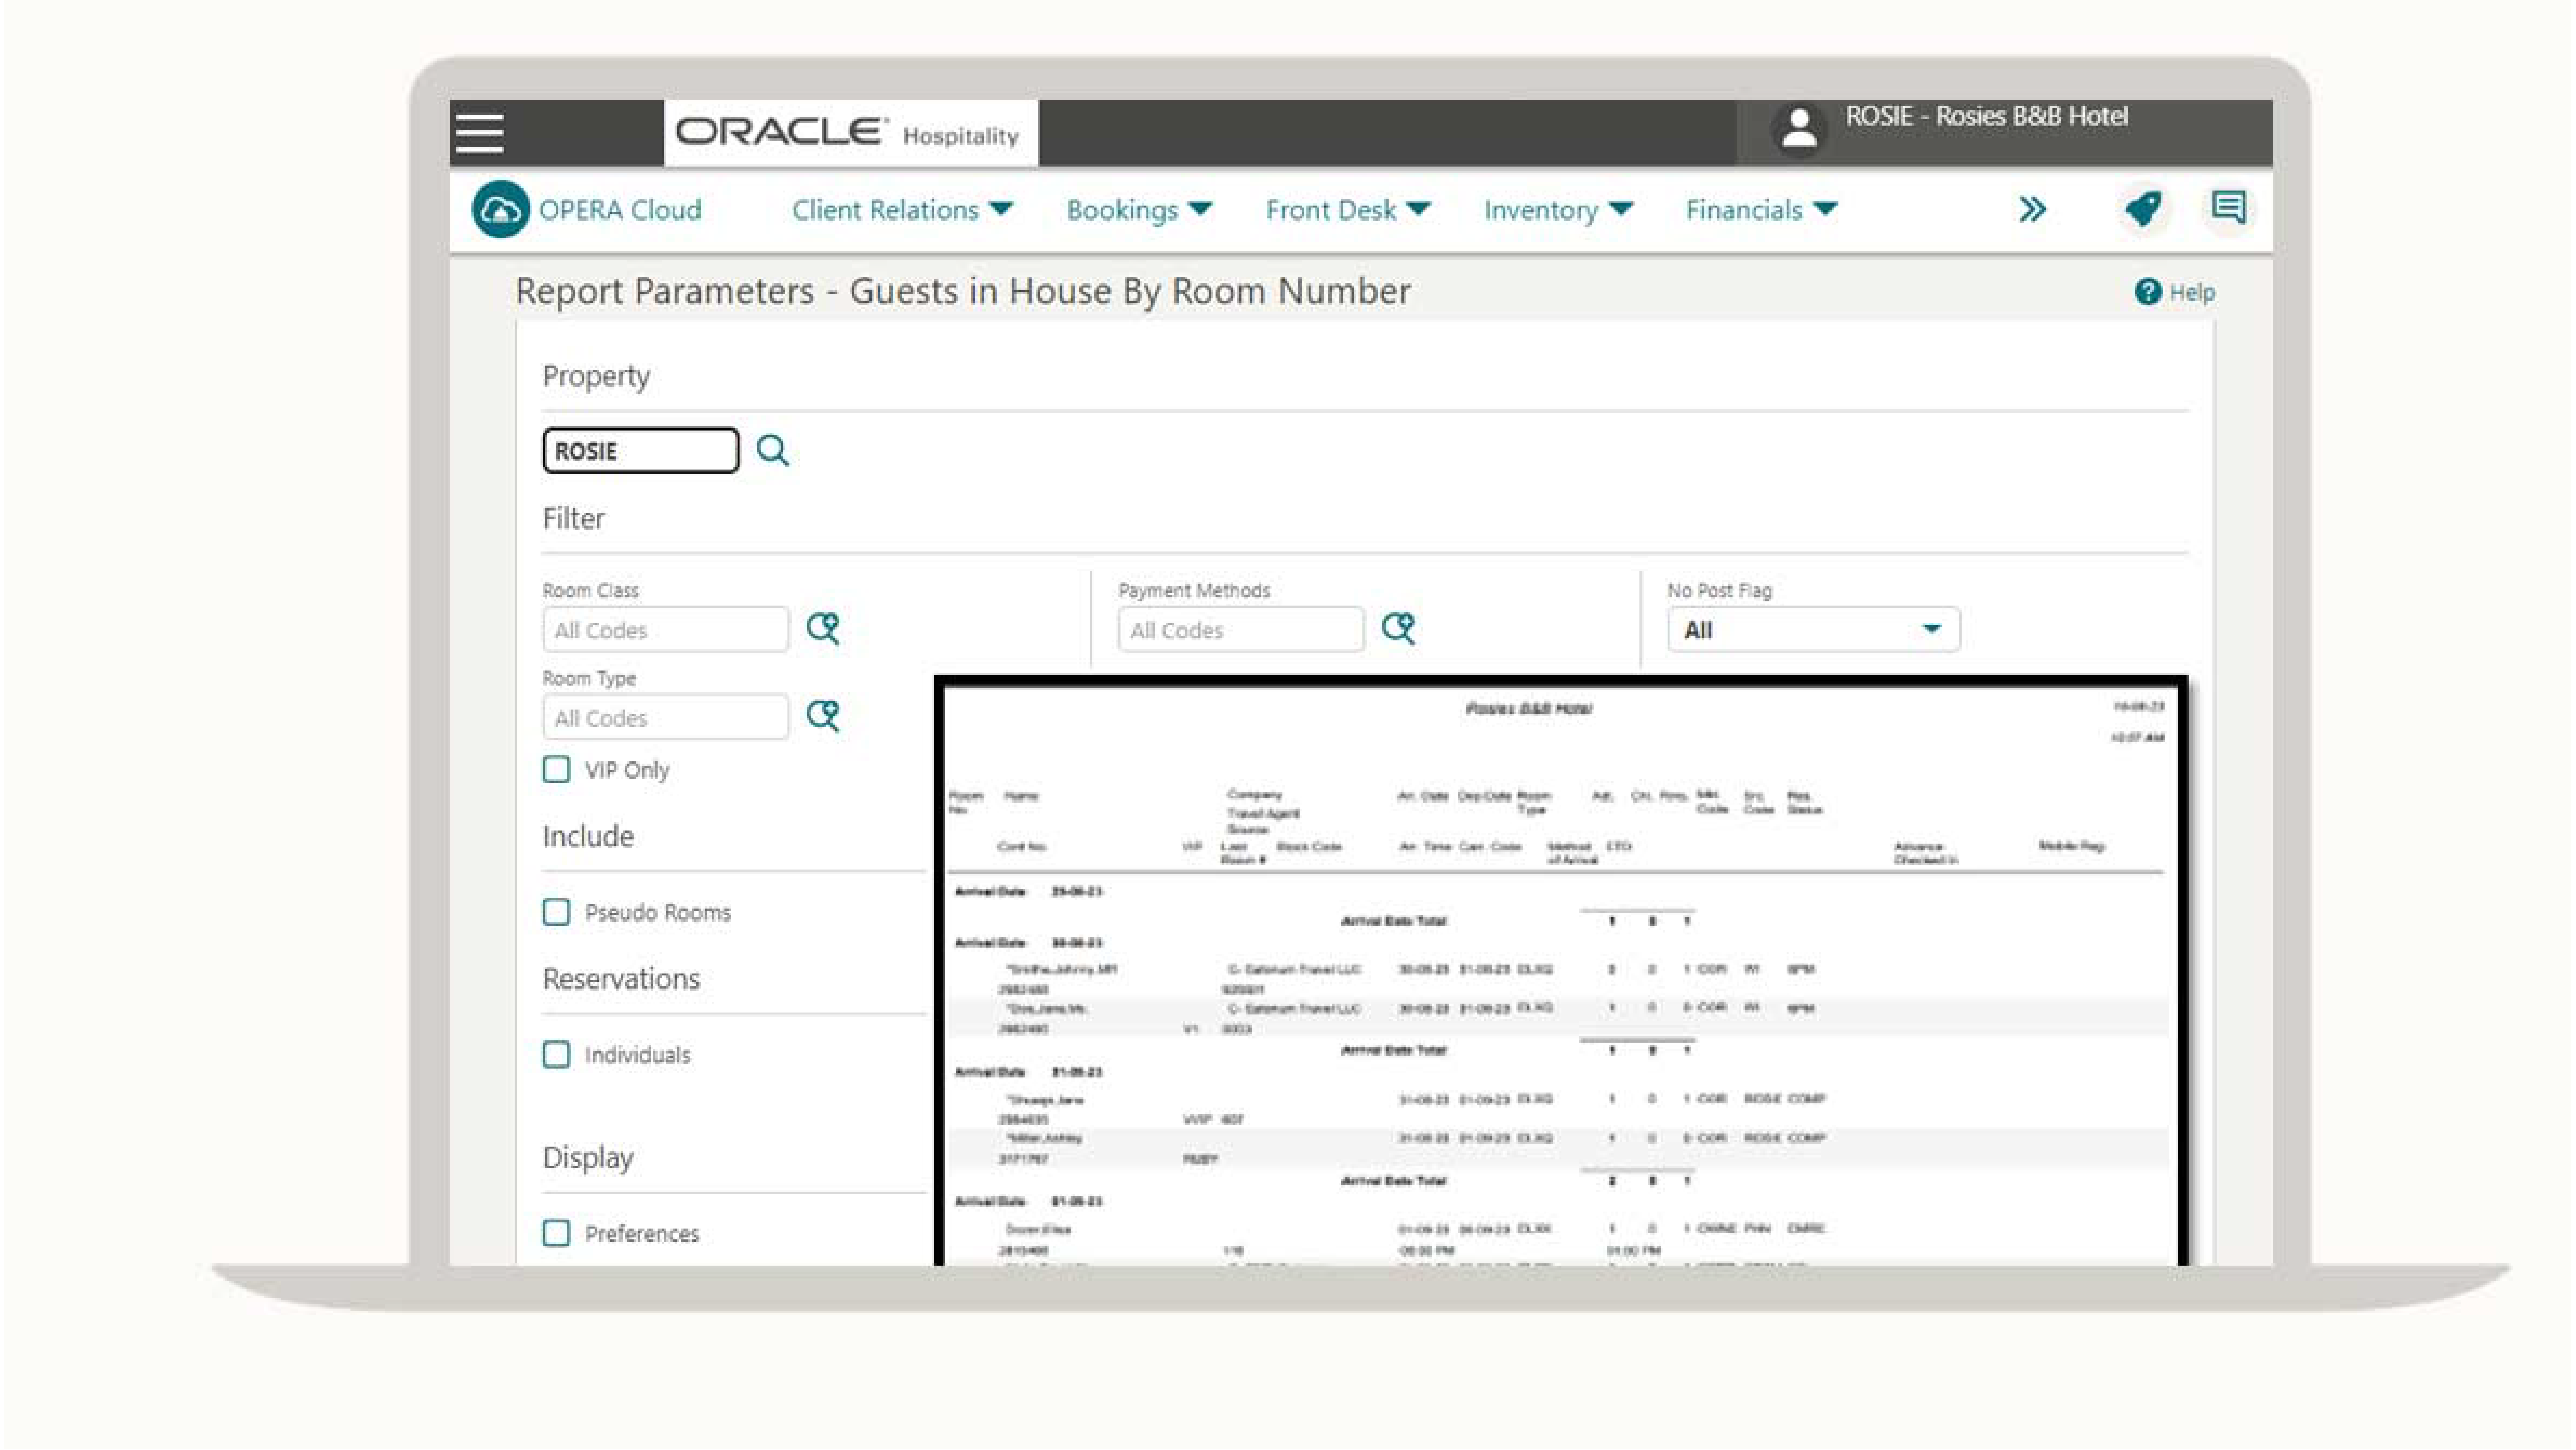
Task: Open the No Post Flag dropdown
Action: [x=1812, y=630]
